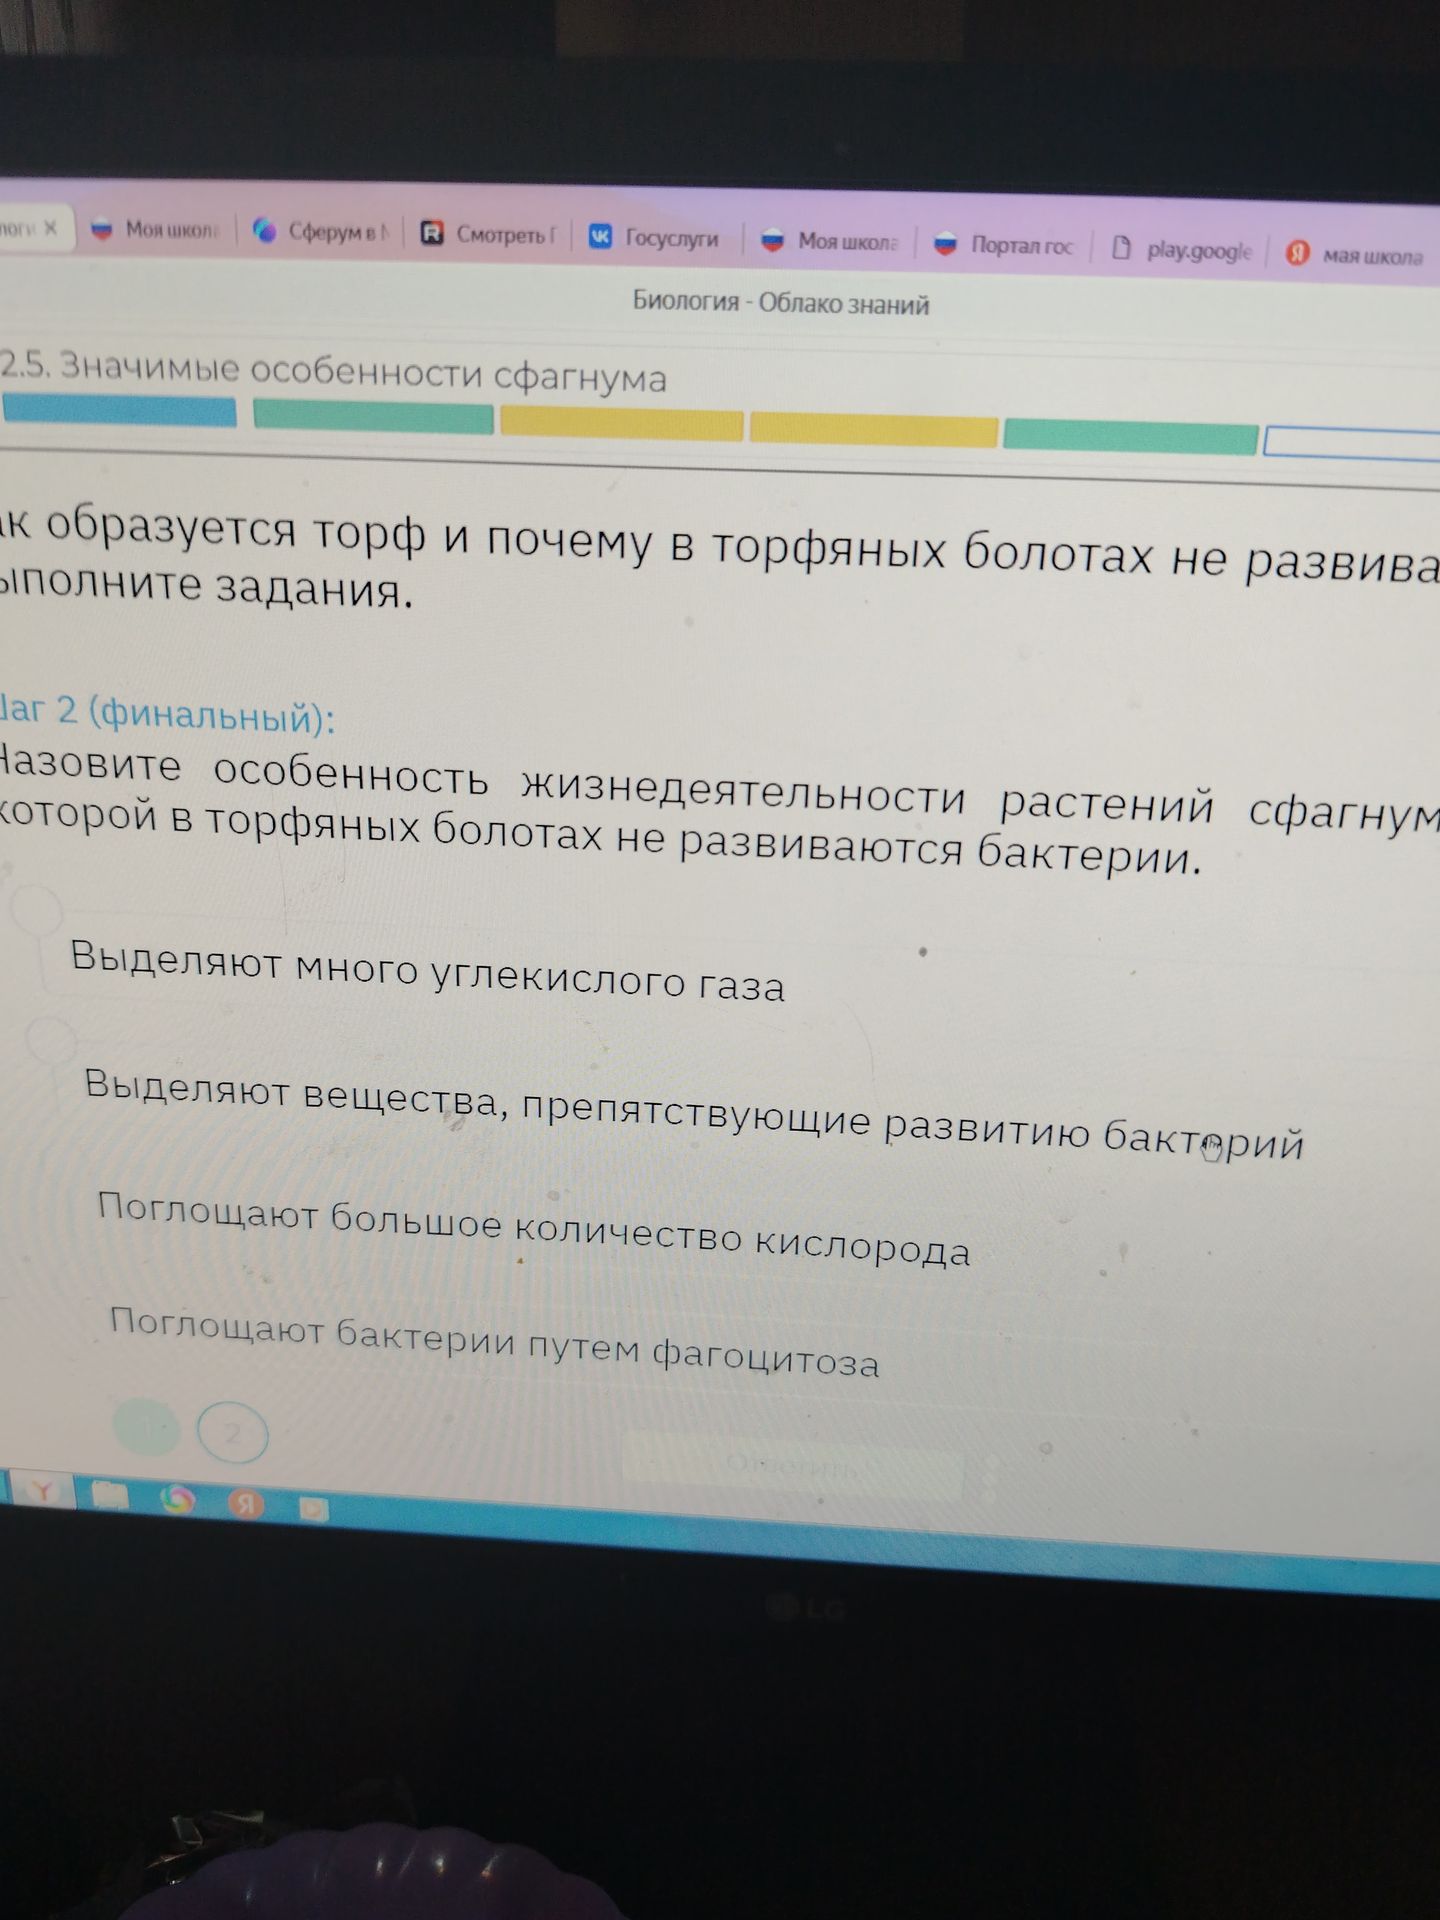The height and width of the screenshot is (1920, 1440).
Task: Click the multicolored ring taskbar icon
Action: pos(178,1499)
